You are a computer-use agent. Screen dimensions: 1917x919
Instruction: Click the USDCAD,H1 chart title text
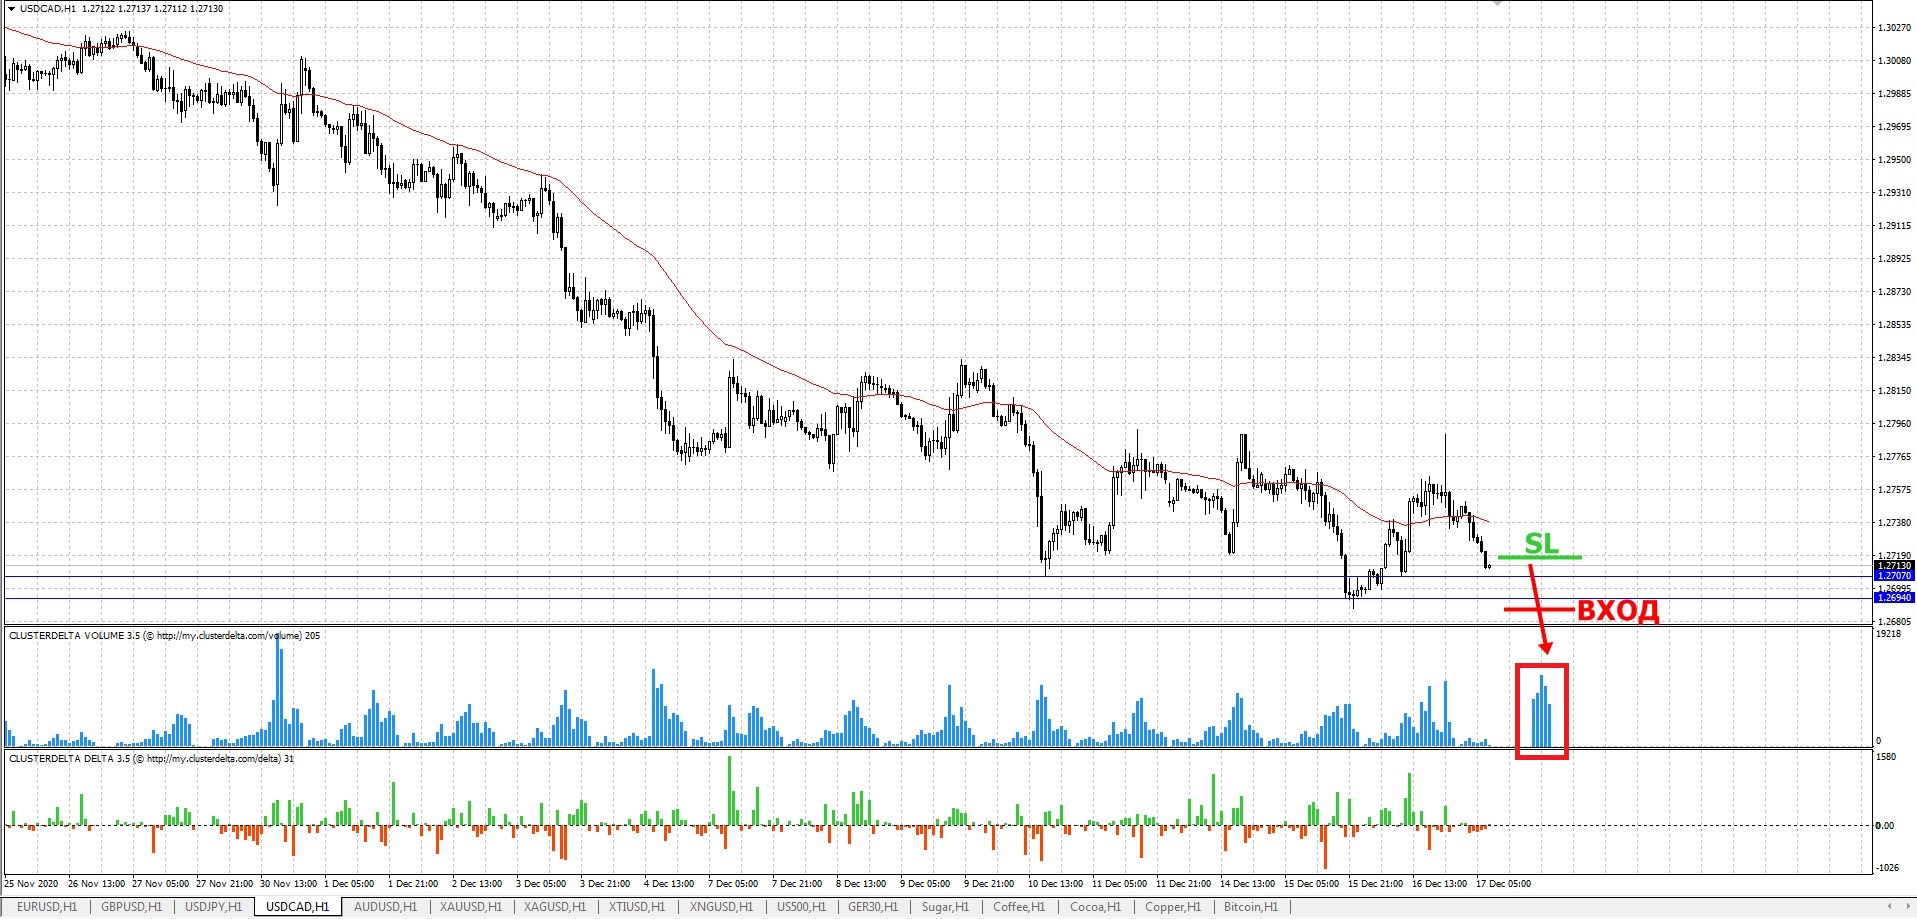49,9
